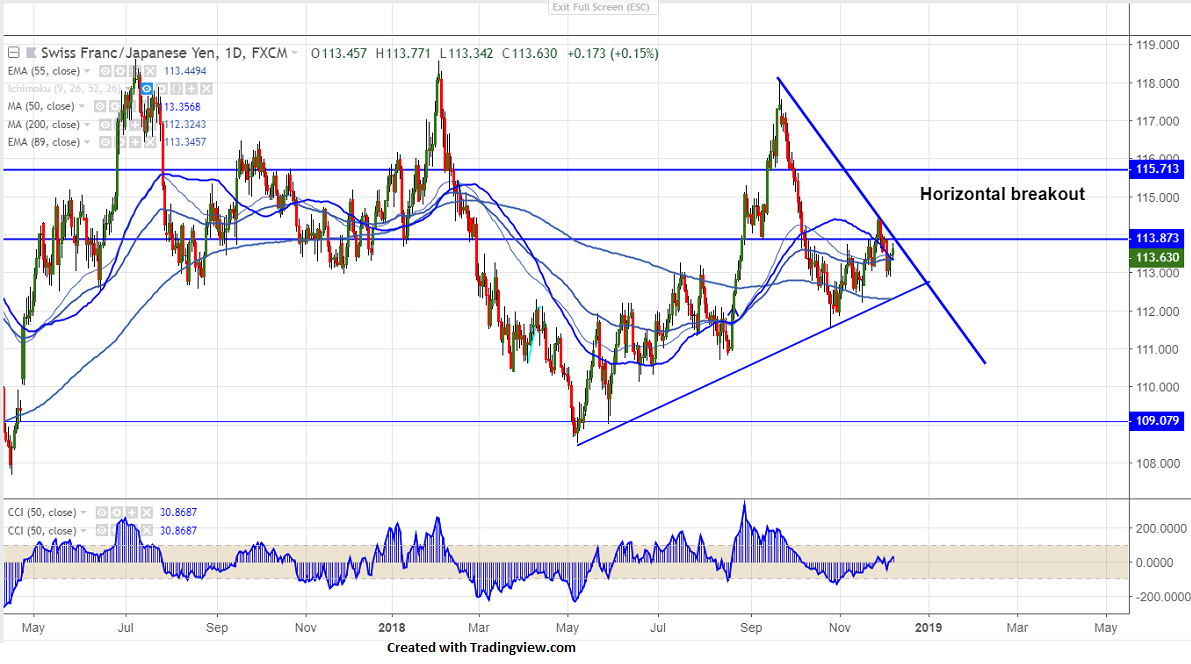1191x664 pixels.
Task: Click the plus icon in the Ichimoku row
Action: (x=191, y=89)
